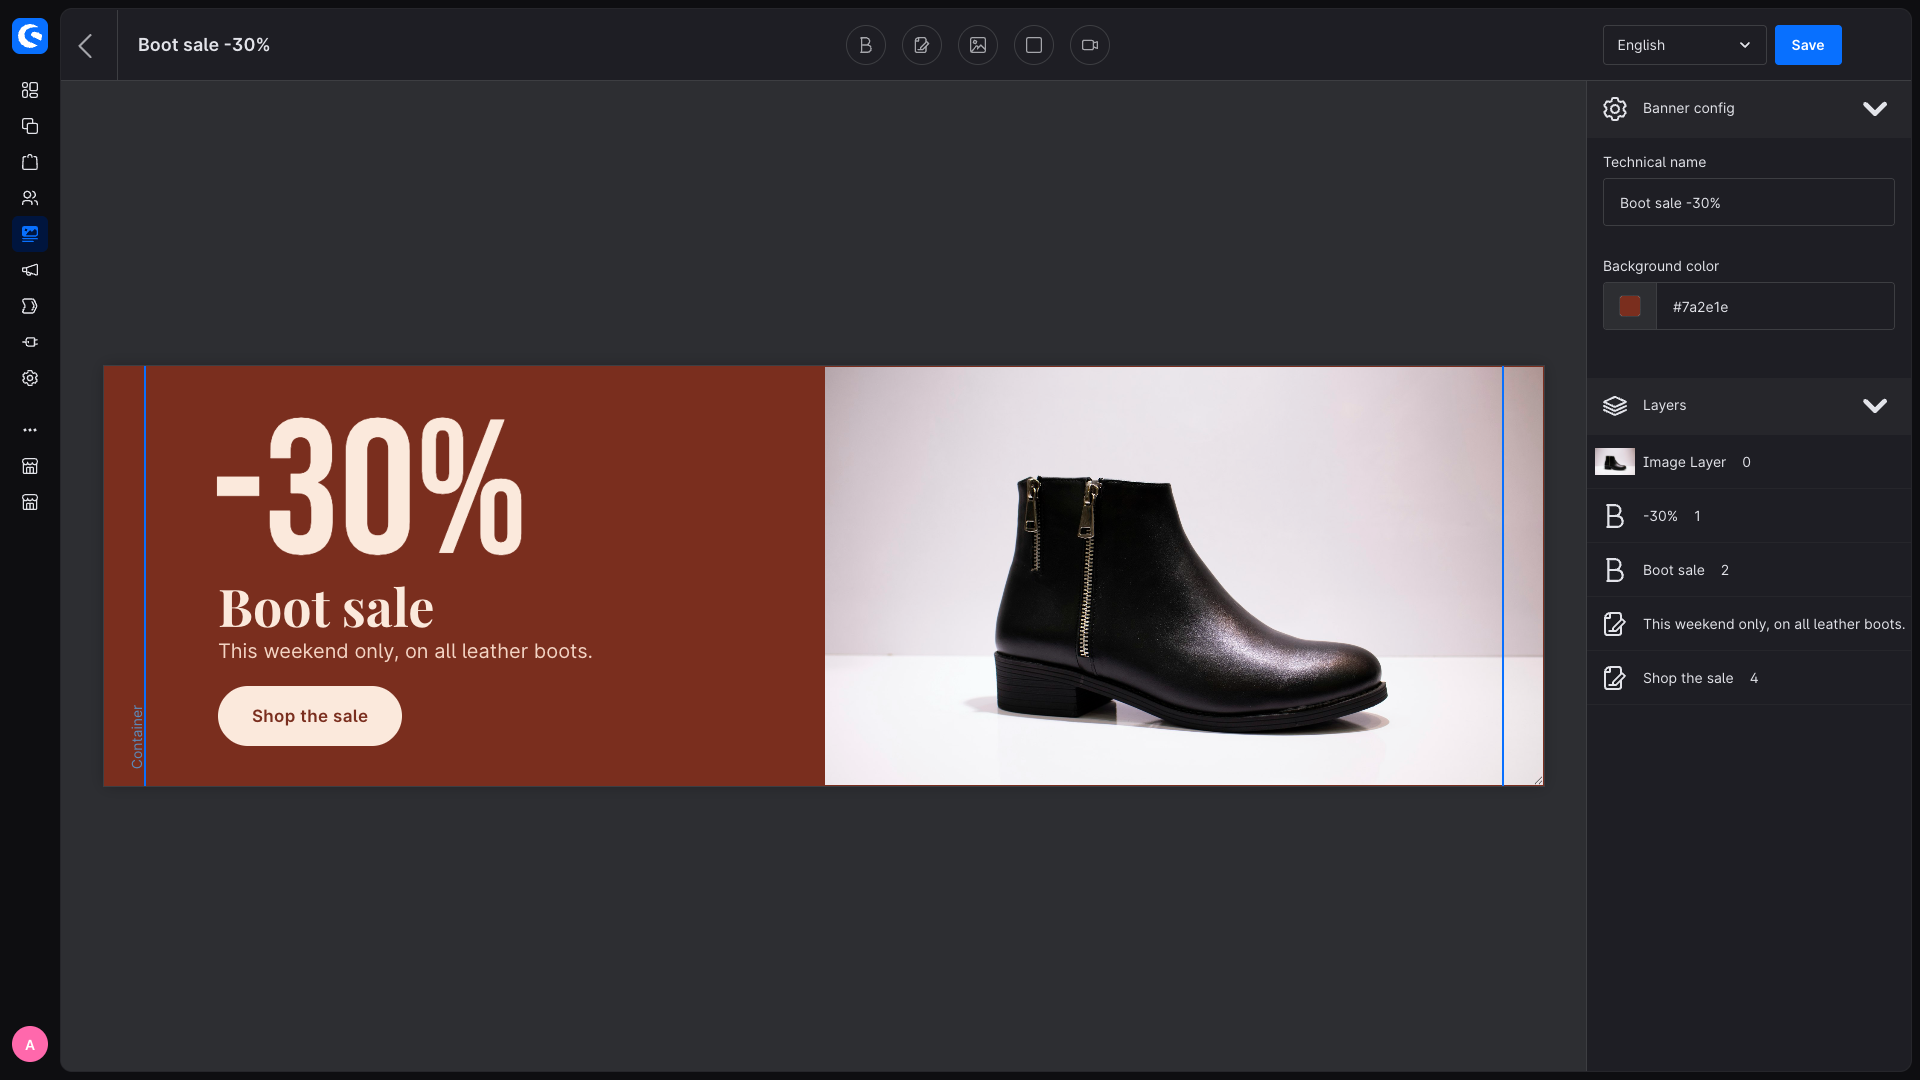Collapse the Banner config section

click(1875, 108)
